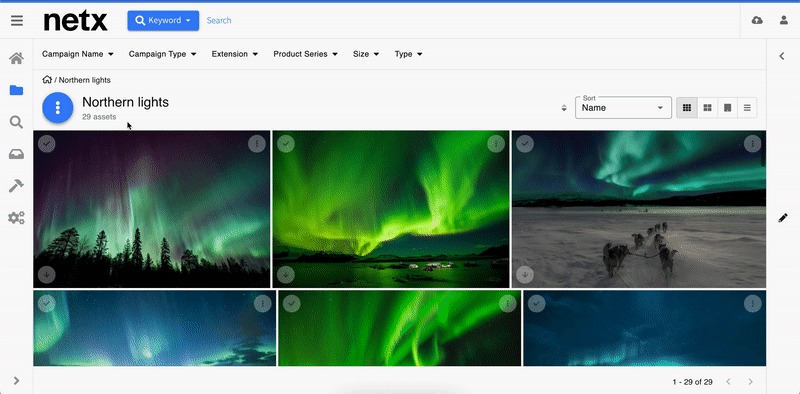Click the cloud upload icon
Viewport: 800px width, 394px height.
pos(757,20)
